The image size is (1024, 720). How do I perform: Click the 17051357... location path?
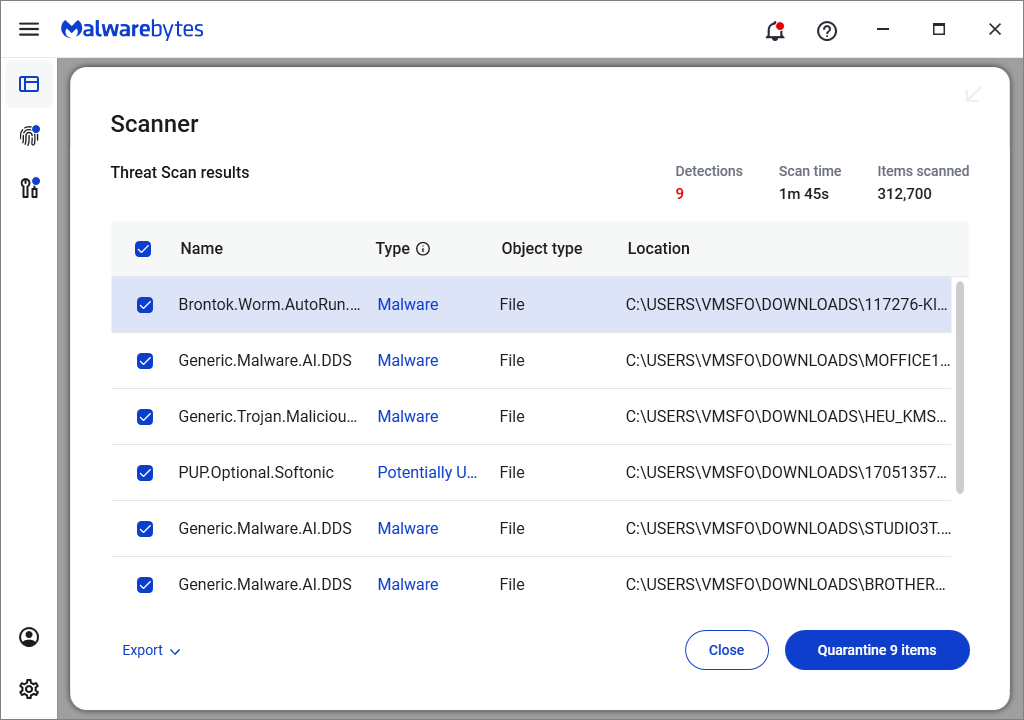pyautogui.click(x=786, y=472)
